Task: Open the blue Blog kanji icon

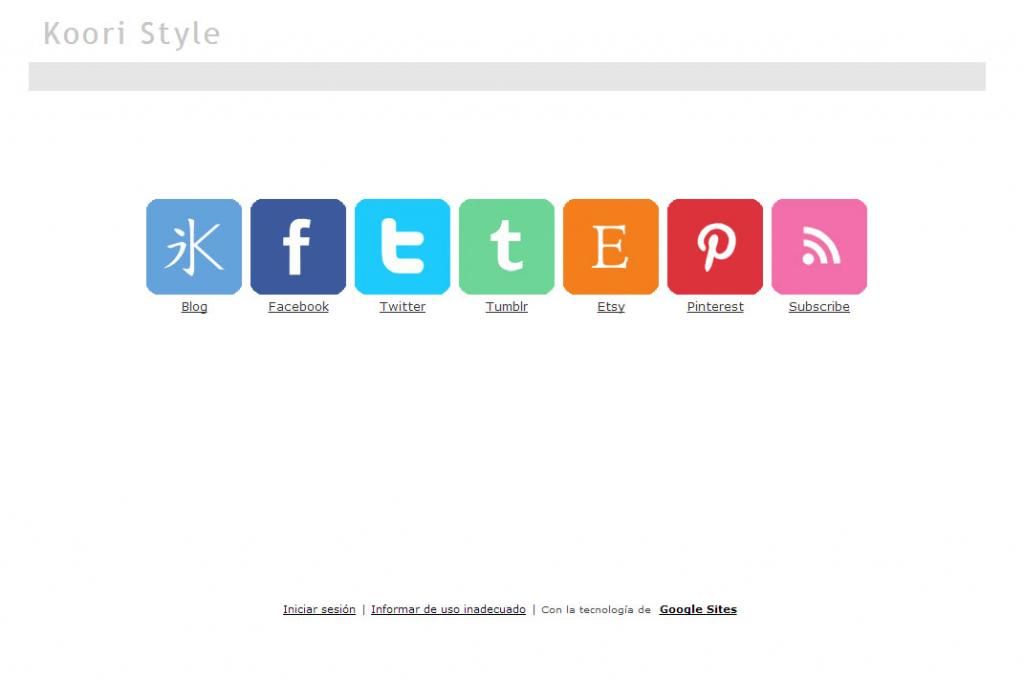Action: coord(194,247)
